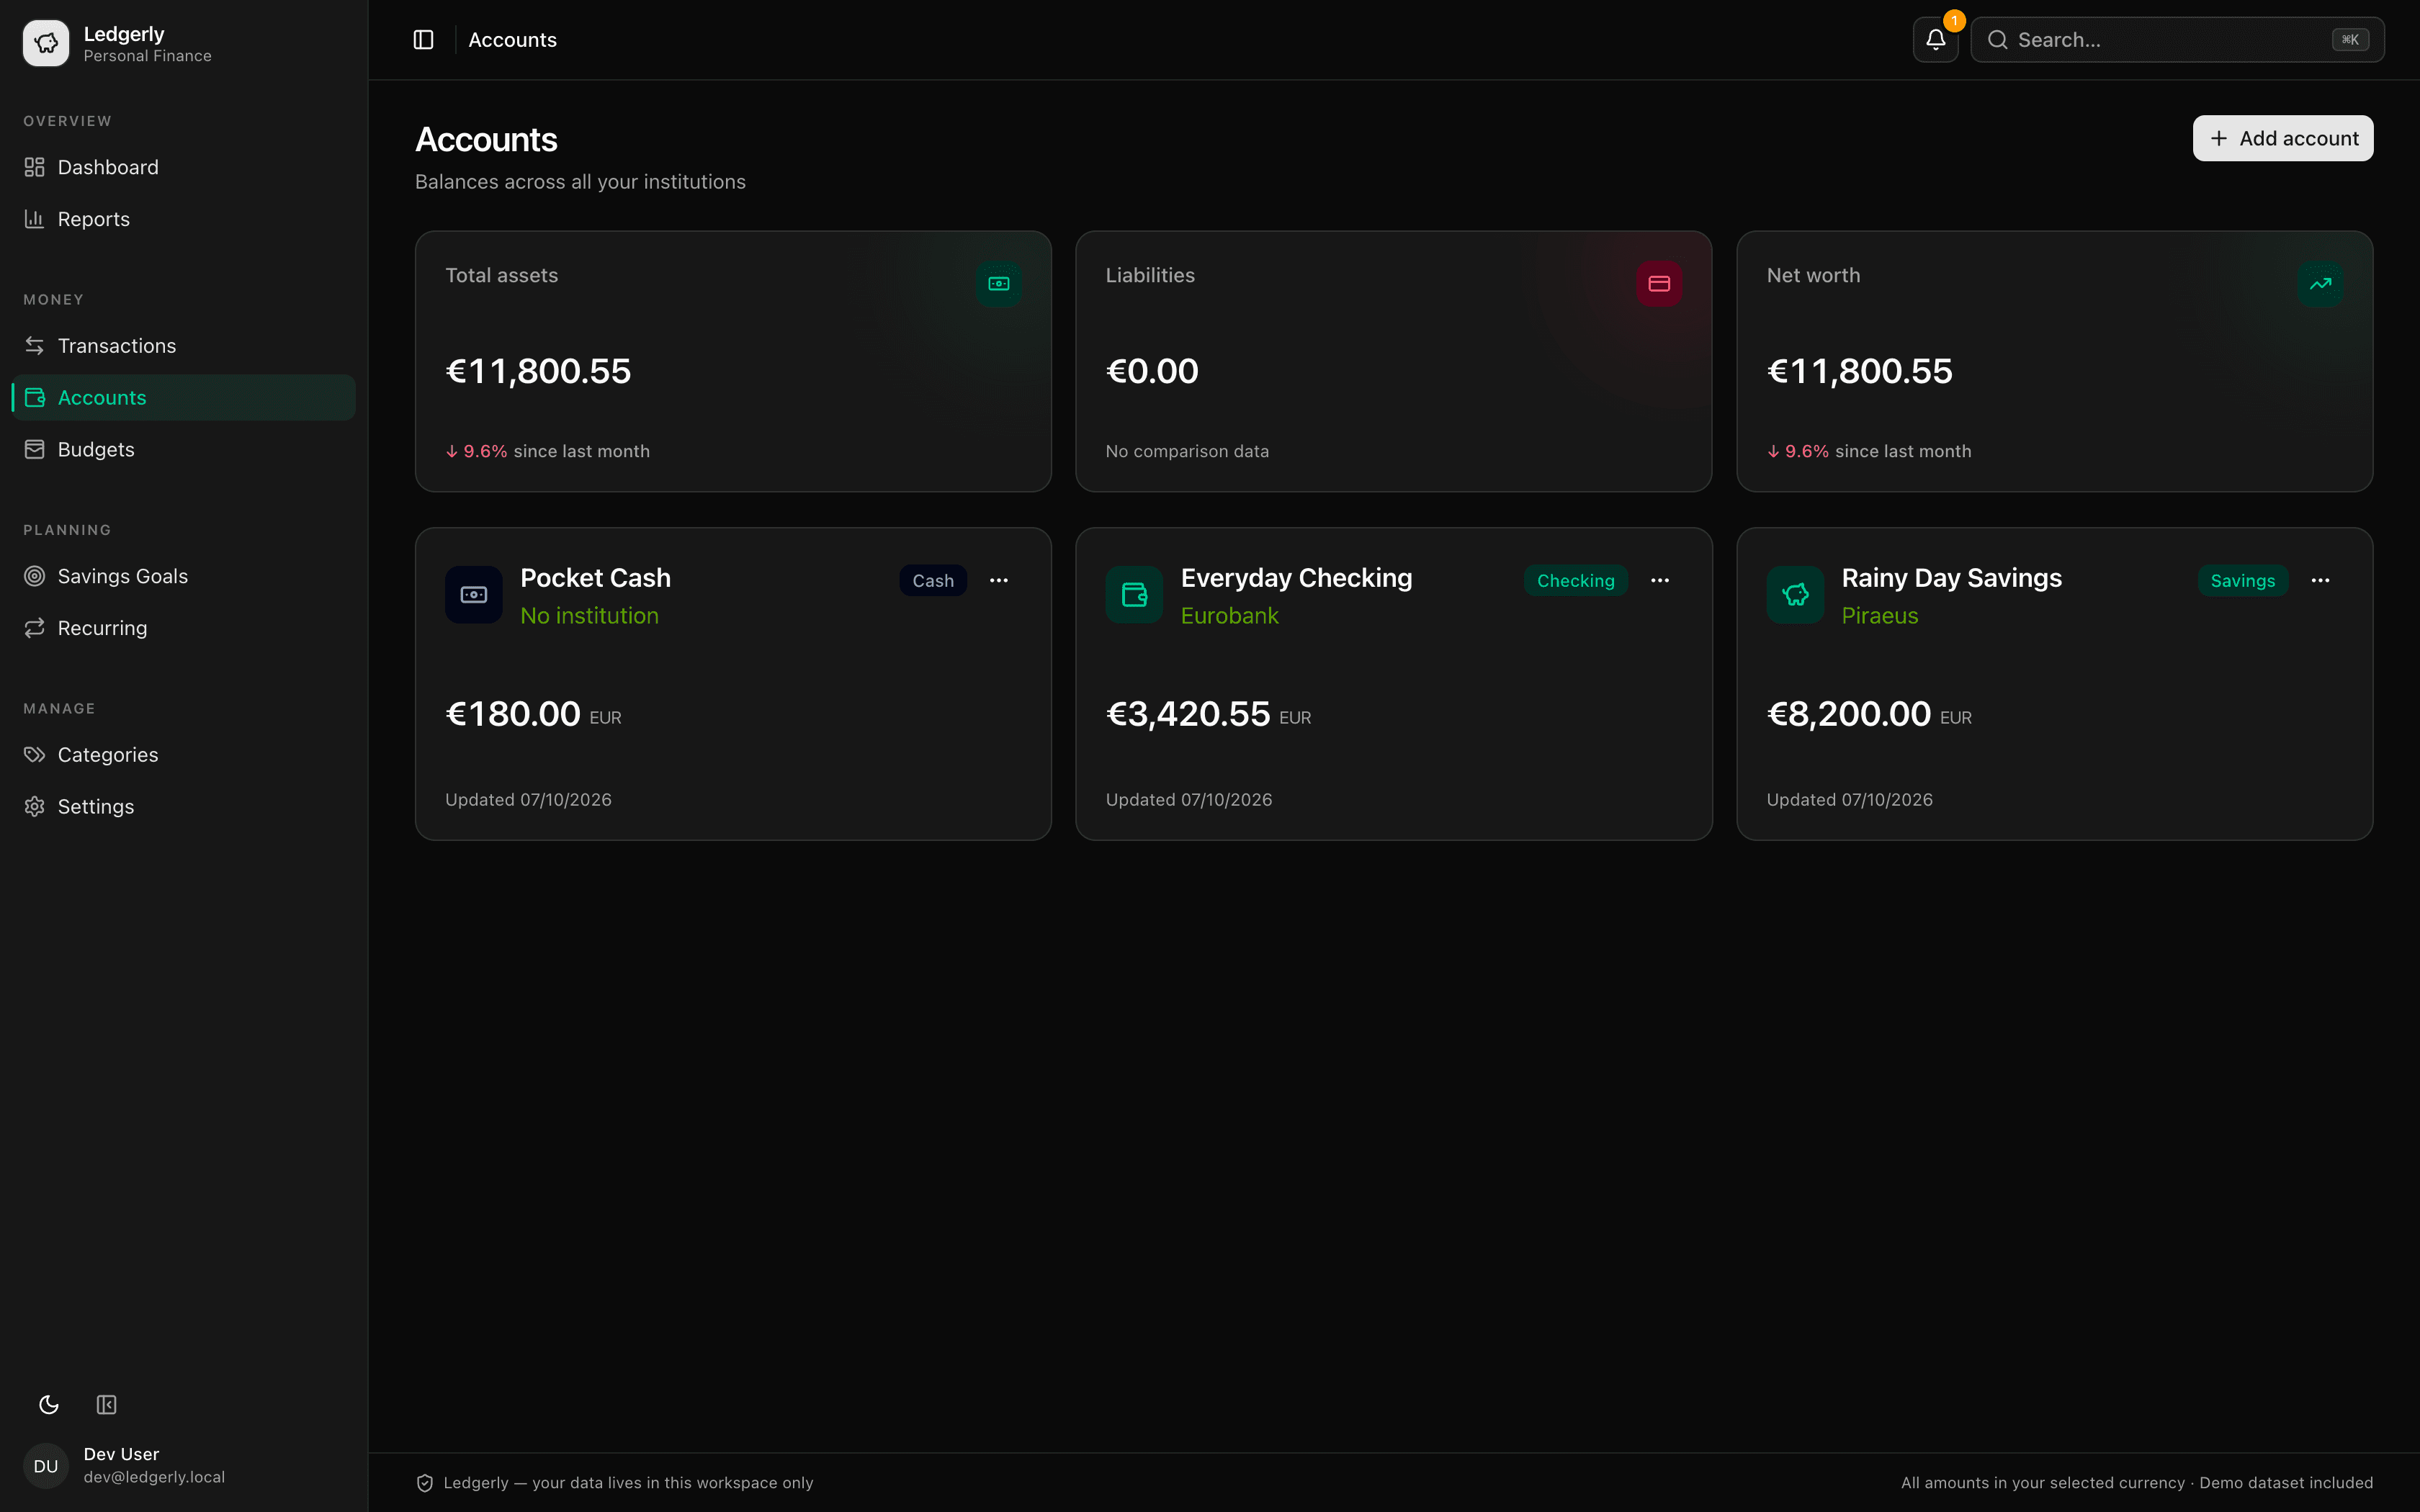Open the Transactions page
This screenshot has width=2420, height=1512.
coord(184,346)
